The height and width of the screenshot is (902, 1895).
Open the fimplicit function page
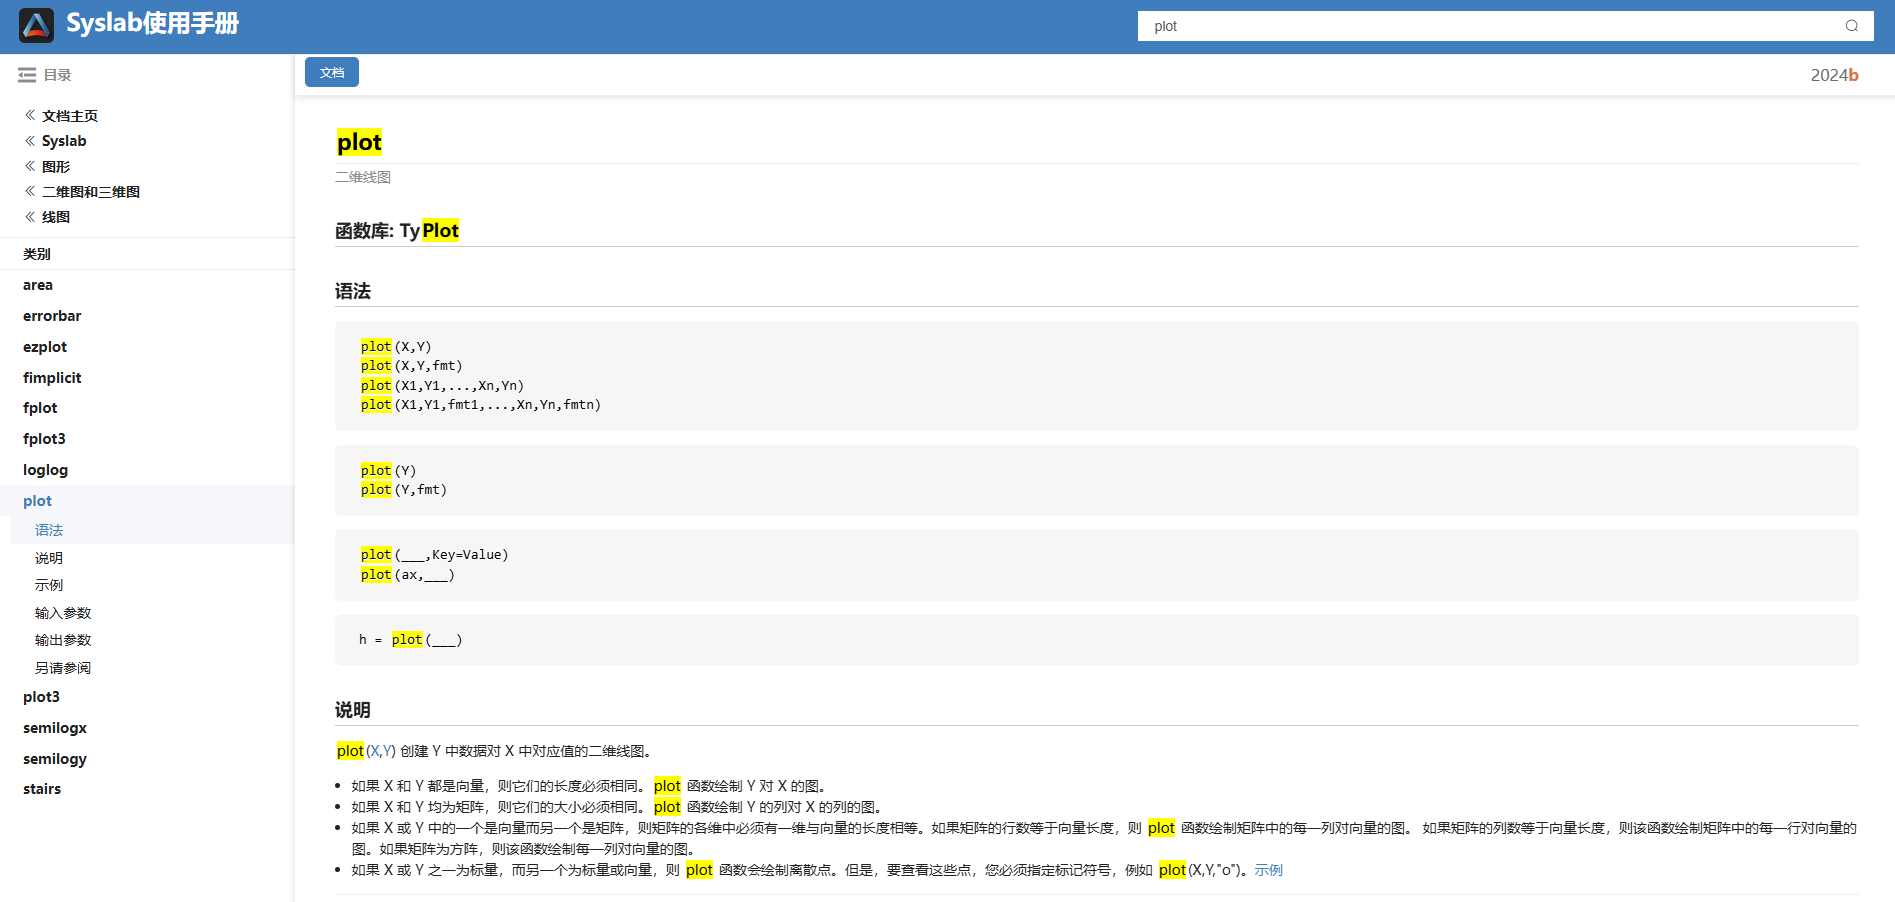tap(52, 378)
